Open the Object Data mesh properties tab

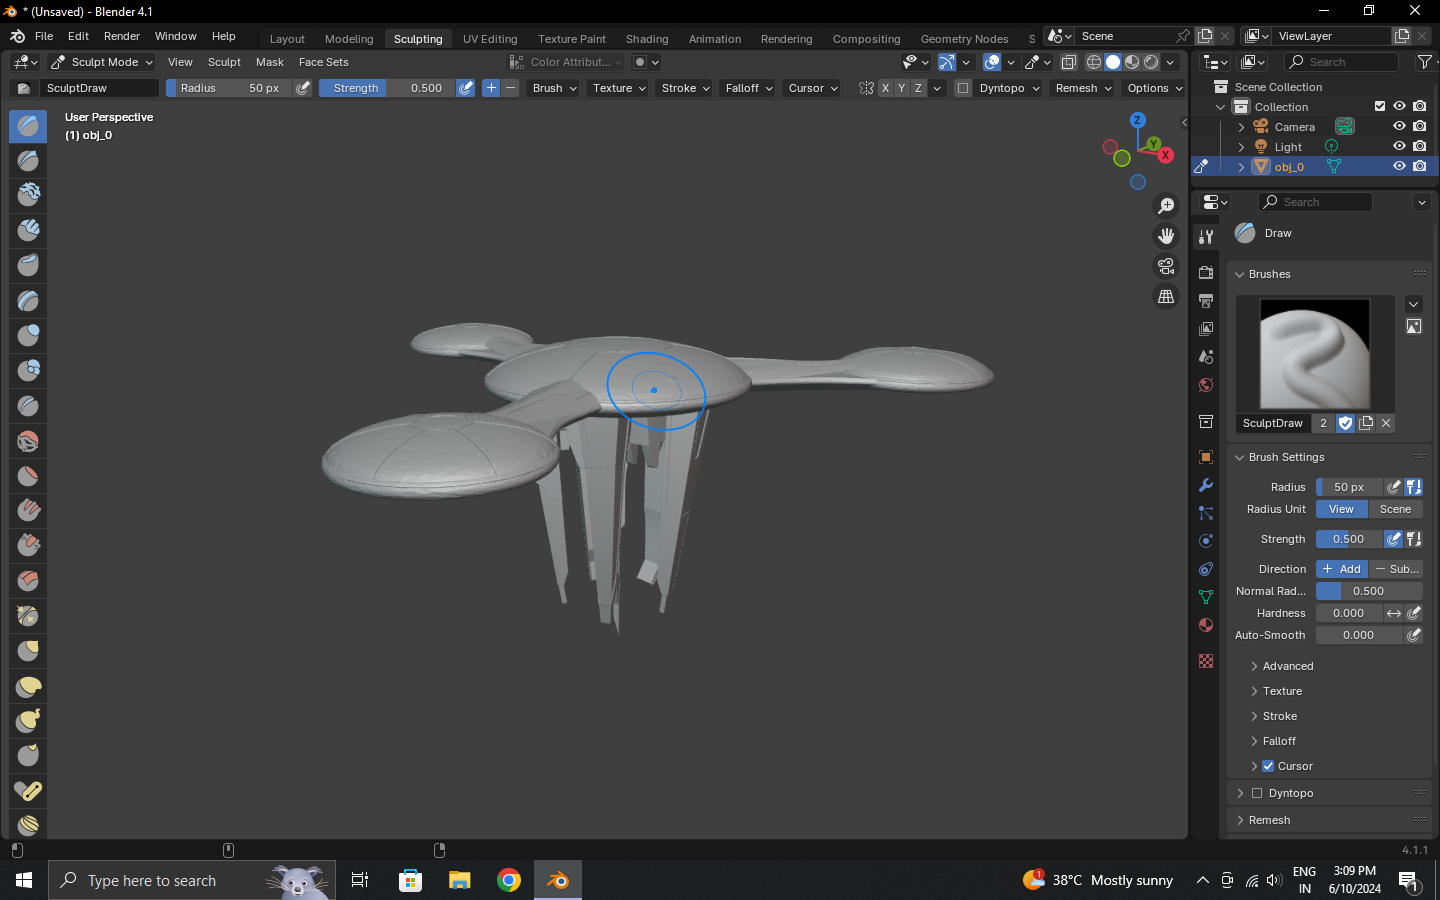1206,597
